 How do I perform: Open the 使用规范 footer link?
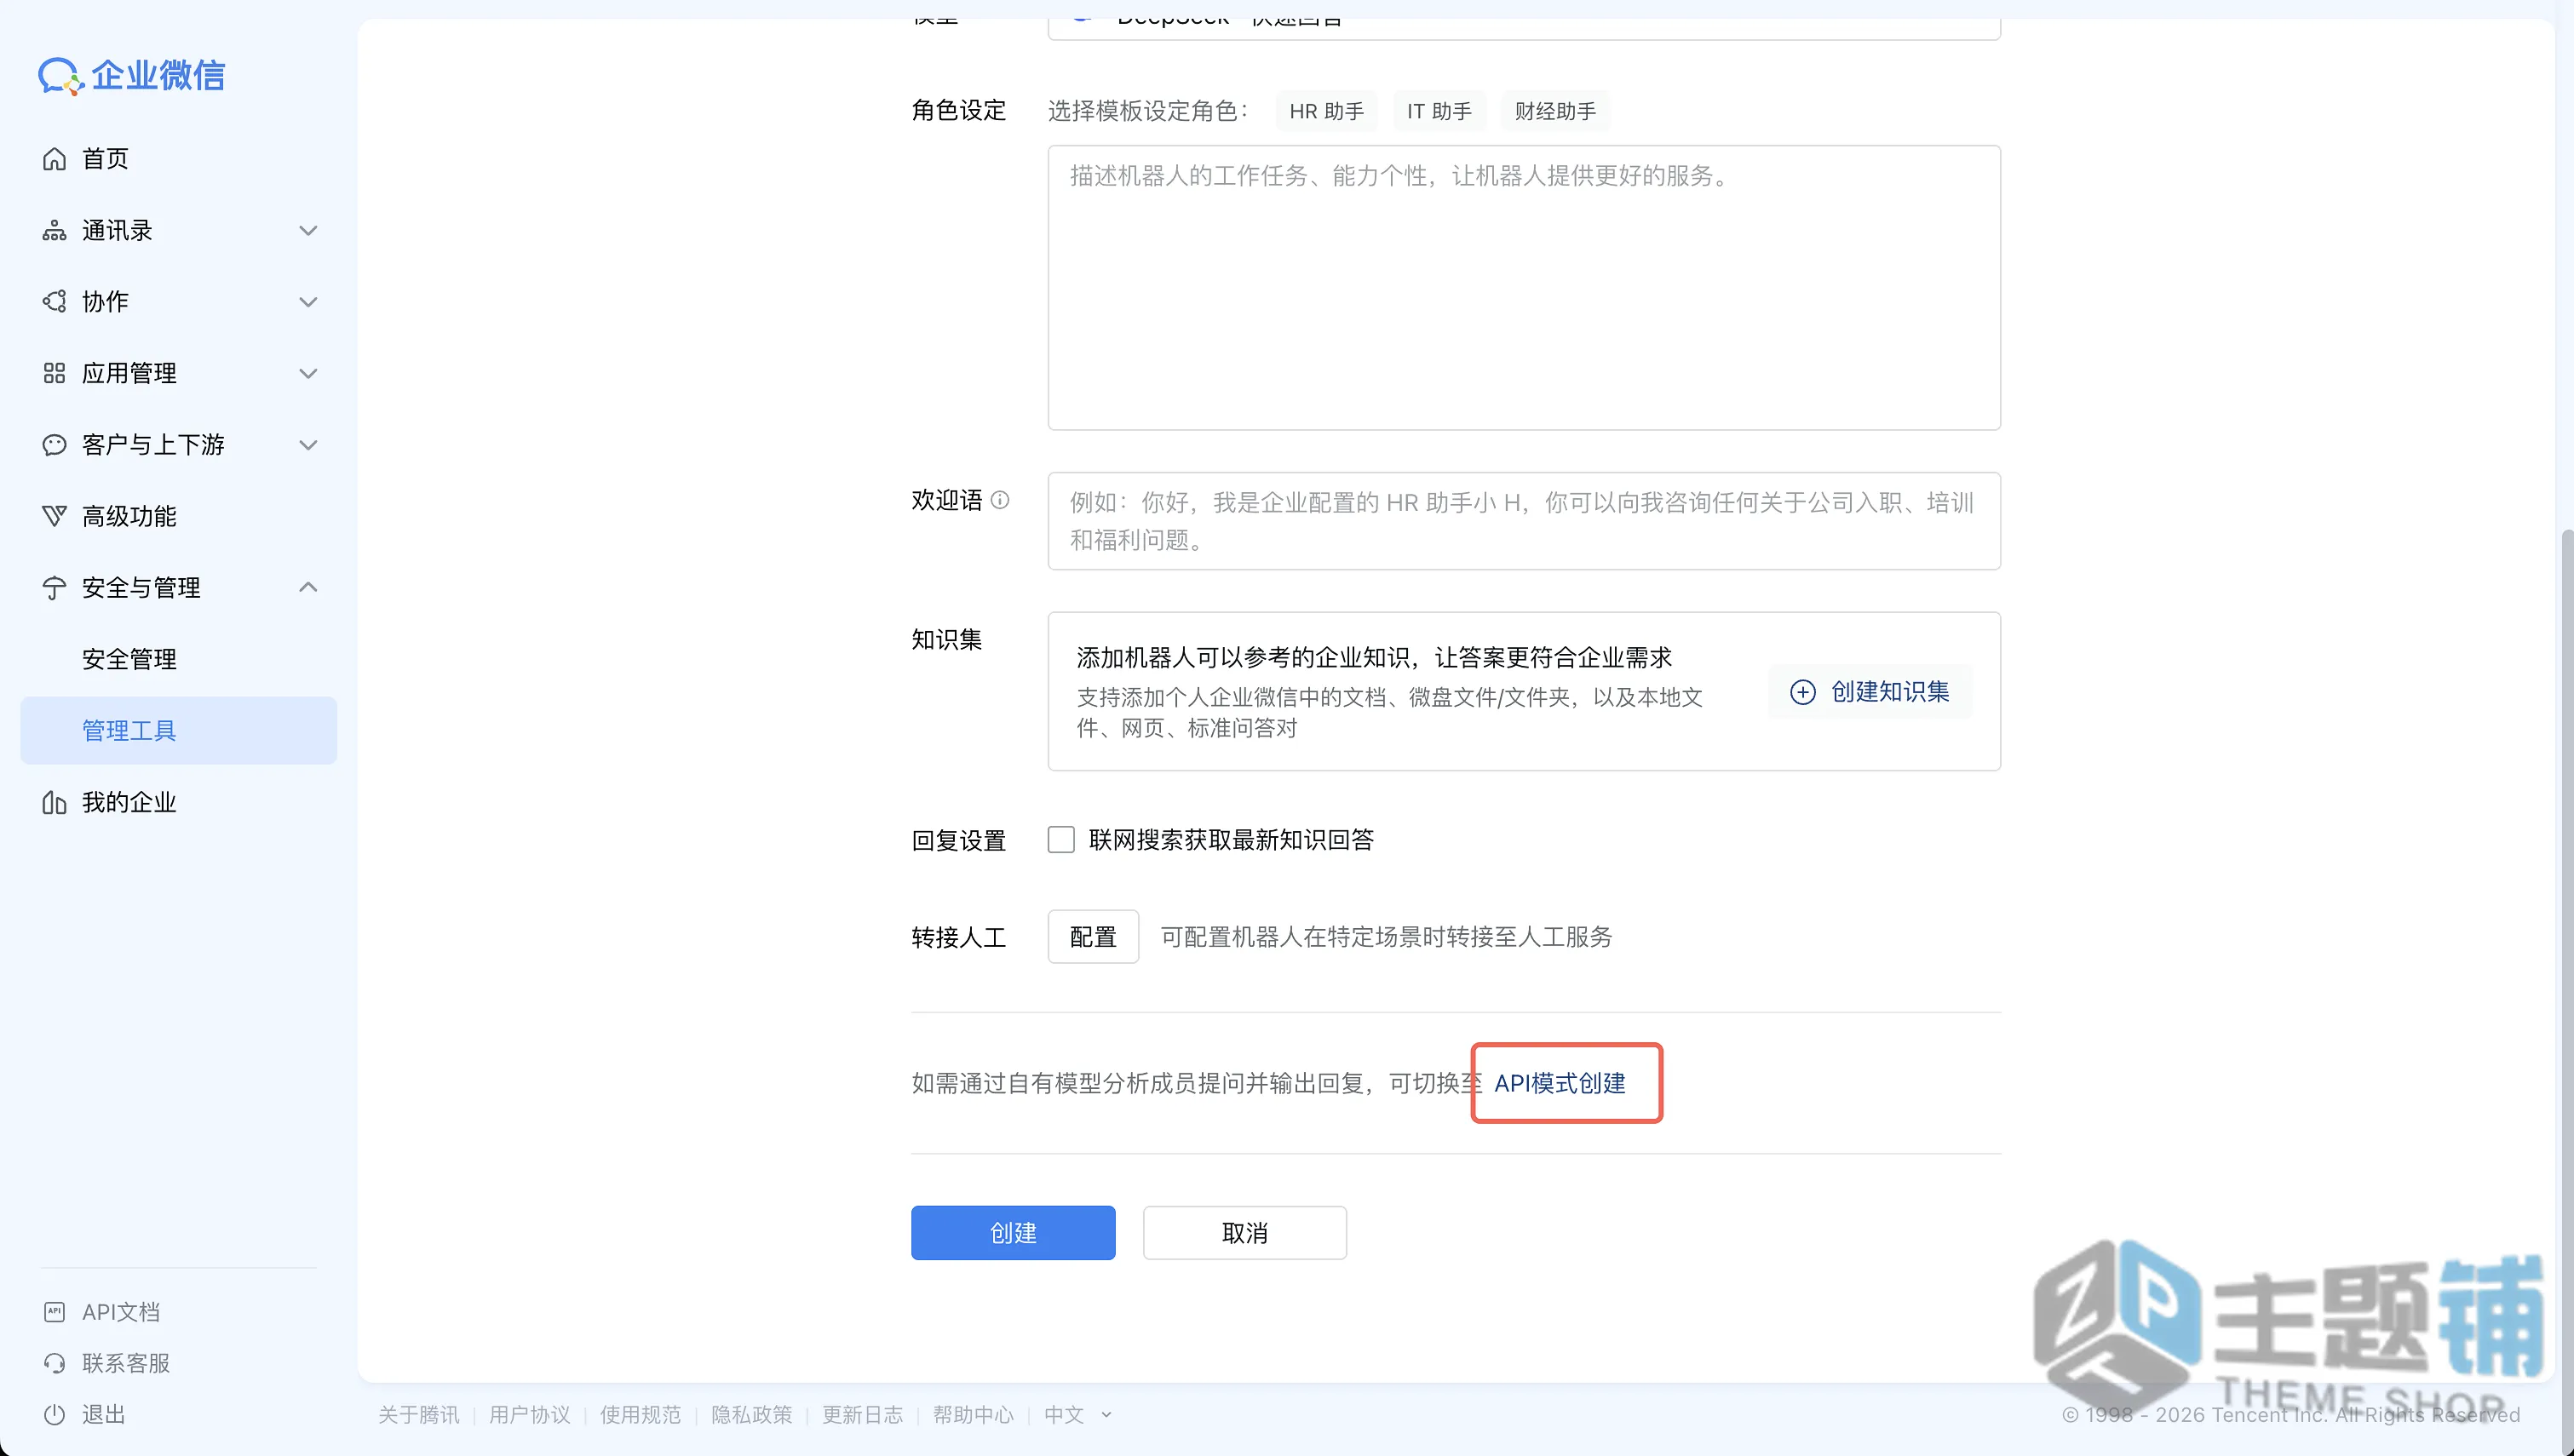coord(641,1415)
